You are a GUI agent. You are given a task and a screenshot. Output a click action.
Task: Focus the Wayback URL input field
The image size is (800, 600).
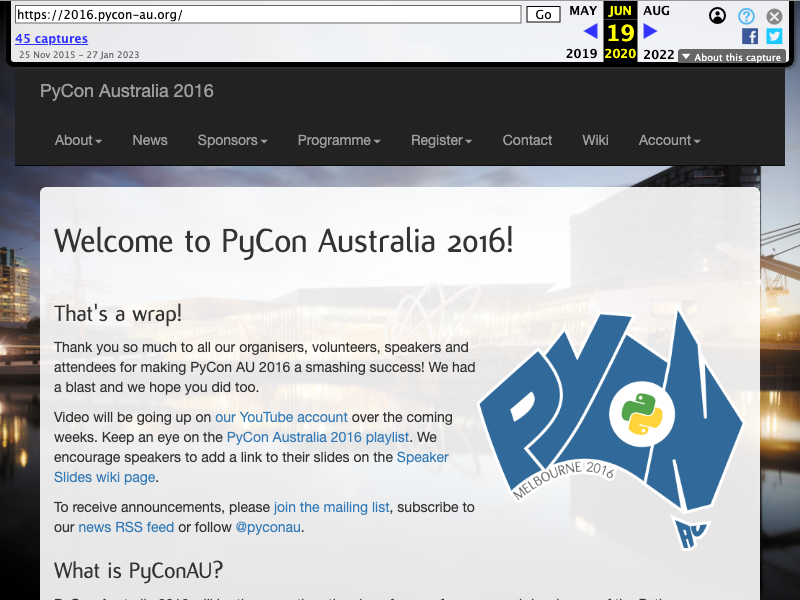(x=268, y=14)
